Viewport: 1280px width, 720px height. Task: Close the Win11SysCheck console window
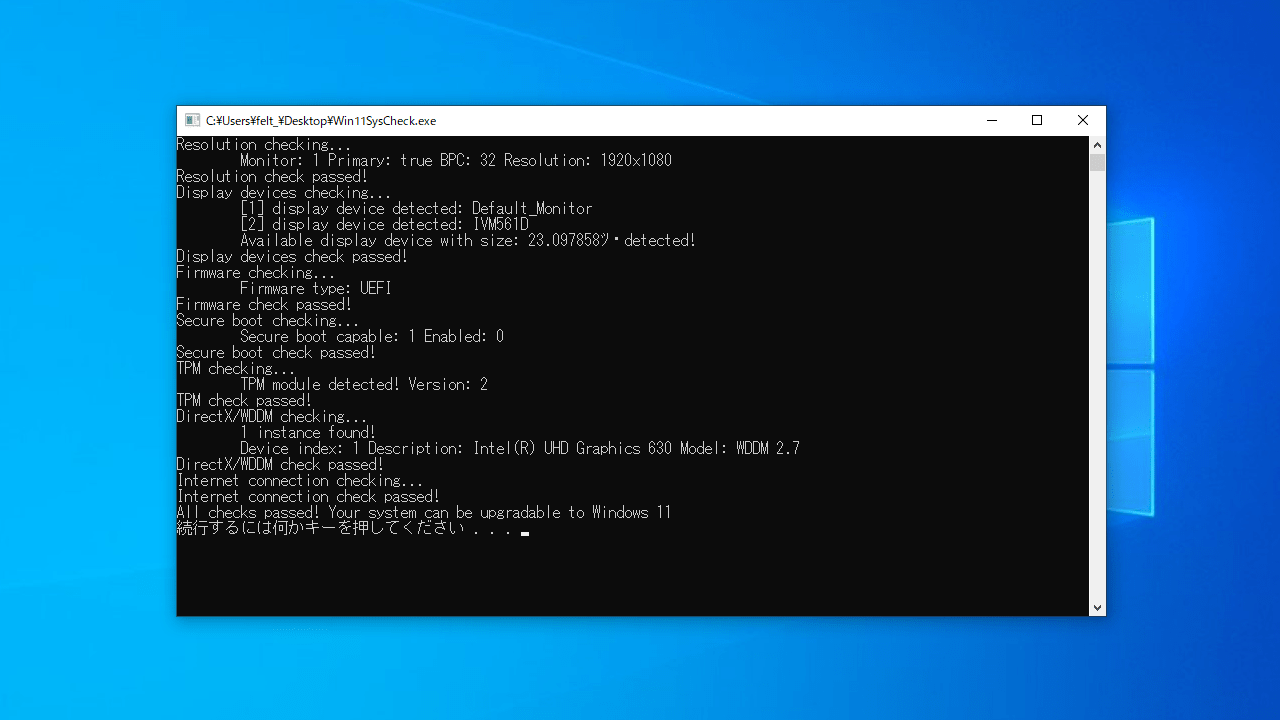pyautogui.click(x=1083, y=120)
